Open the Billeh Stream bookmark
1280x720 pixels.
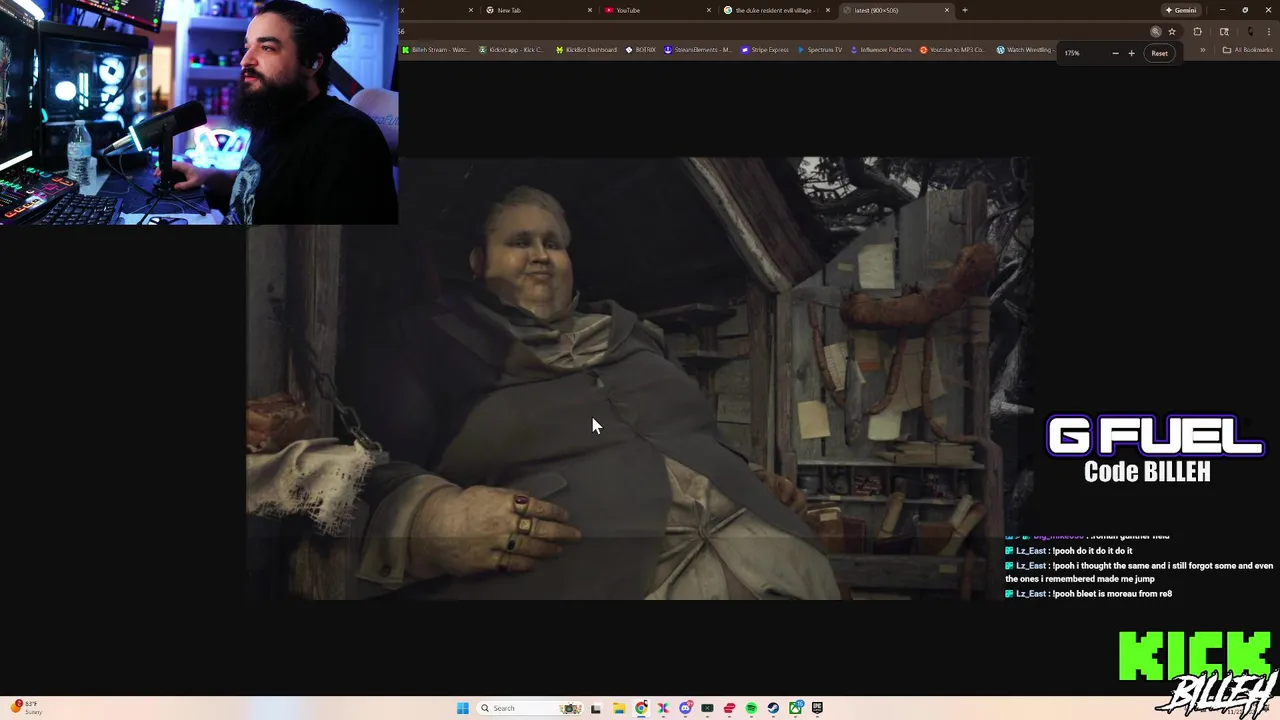(436, 50)
